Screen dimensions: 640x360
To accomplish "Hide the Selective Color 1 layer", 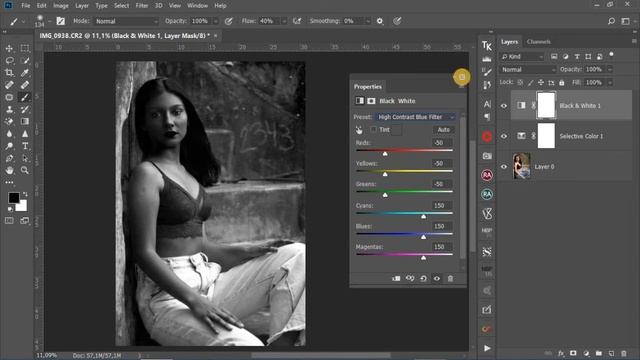I will pyautogui.click(x=504, y=136).
